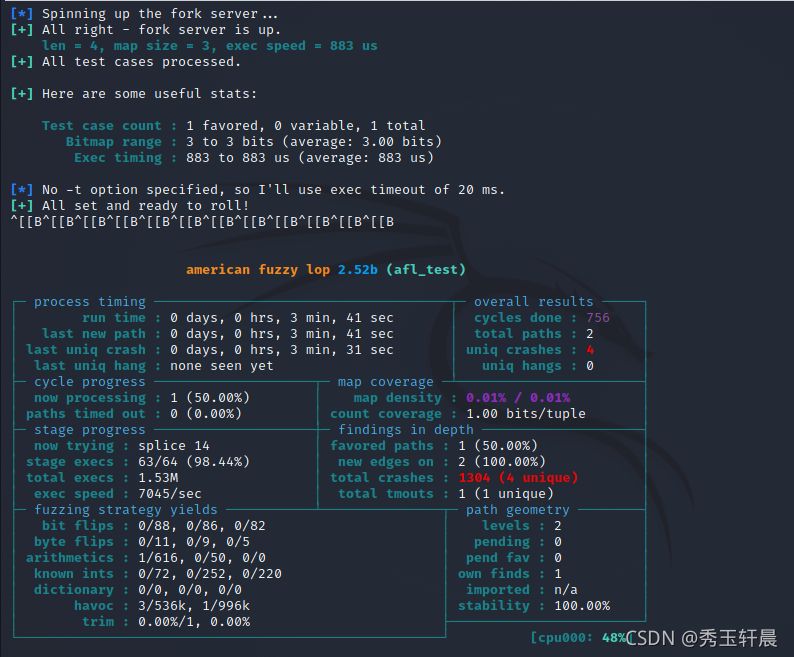This screenshot has height=657, width=794.
Task: Click the 'No -t option specified' line
Action: [x=258, y=190]
